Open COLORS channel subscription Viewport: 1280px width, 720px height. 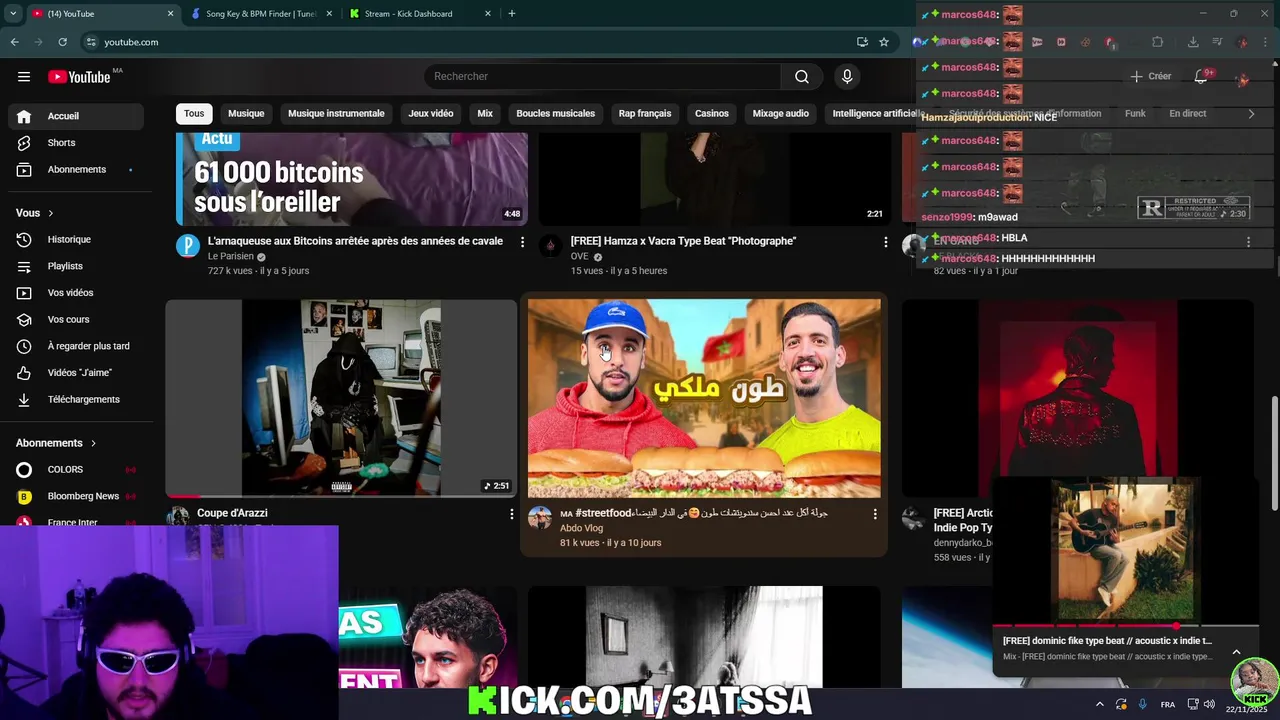click(x=78, y=470)
